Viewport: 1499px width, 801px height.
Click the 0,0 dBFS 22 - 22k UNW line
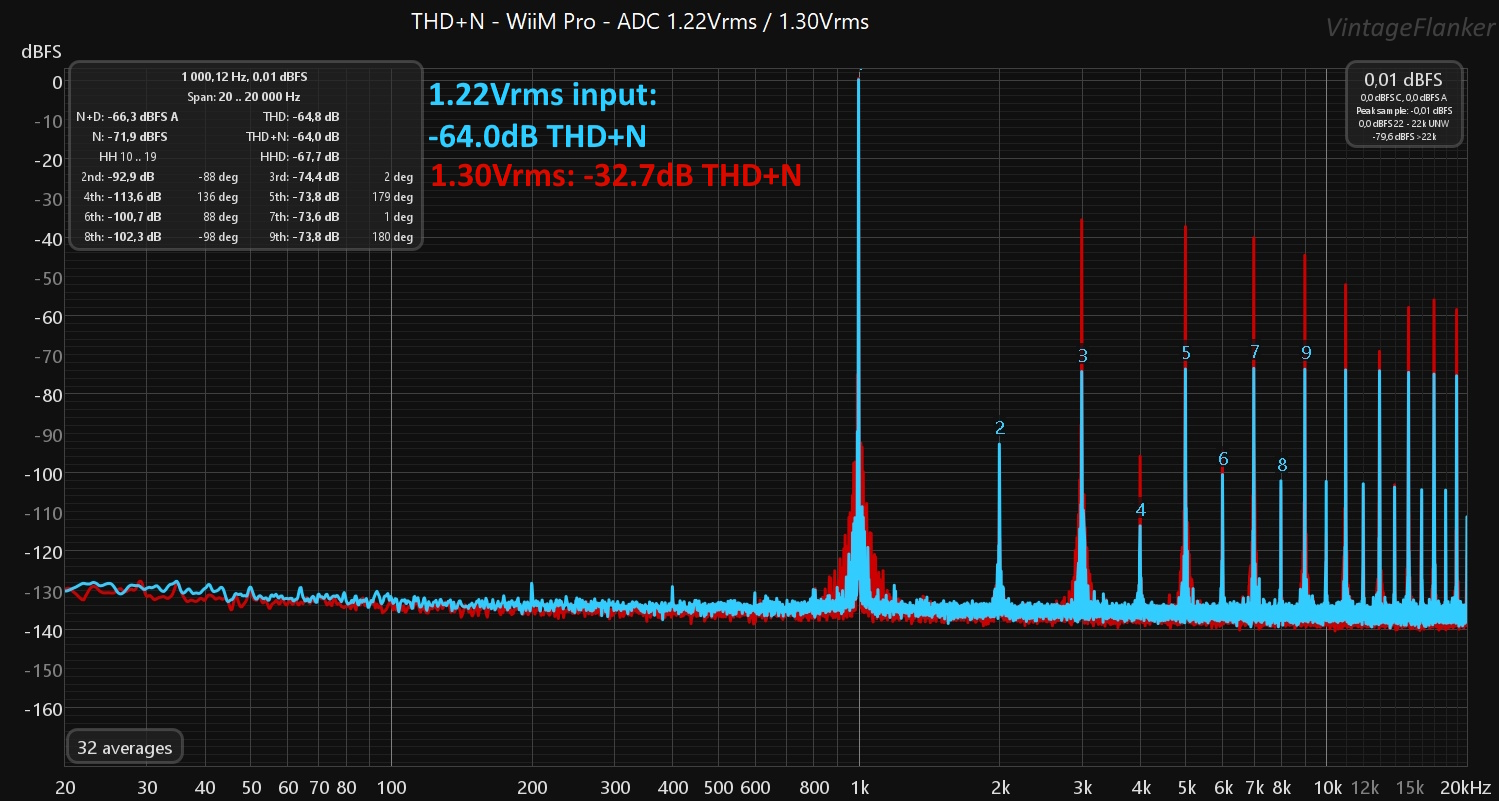[1404, 123]
